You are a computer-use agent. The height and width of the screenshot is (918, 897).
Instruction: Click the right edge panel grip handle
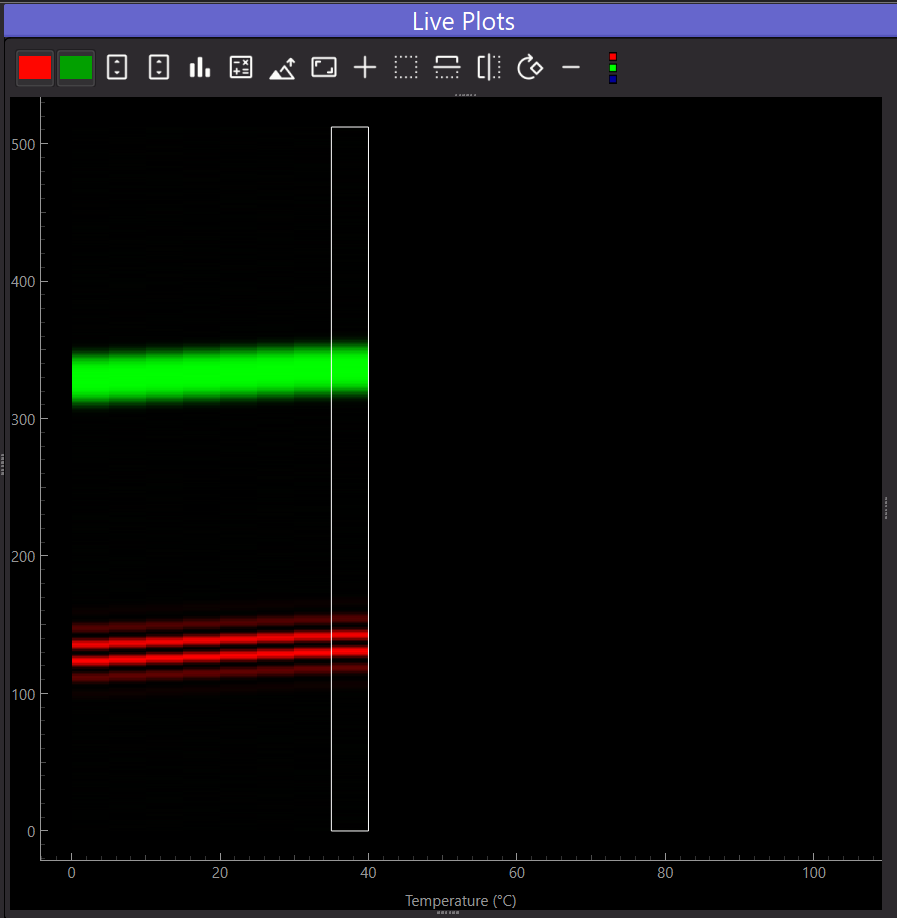[x=886, y=508]
